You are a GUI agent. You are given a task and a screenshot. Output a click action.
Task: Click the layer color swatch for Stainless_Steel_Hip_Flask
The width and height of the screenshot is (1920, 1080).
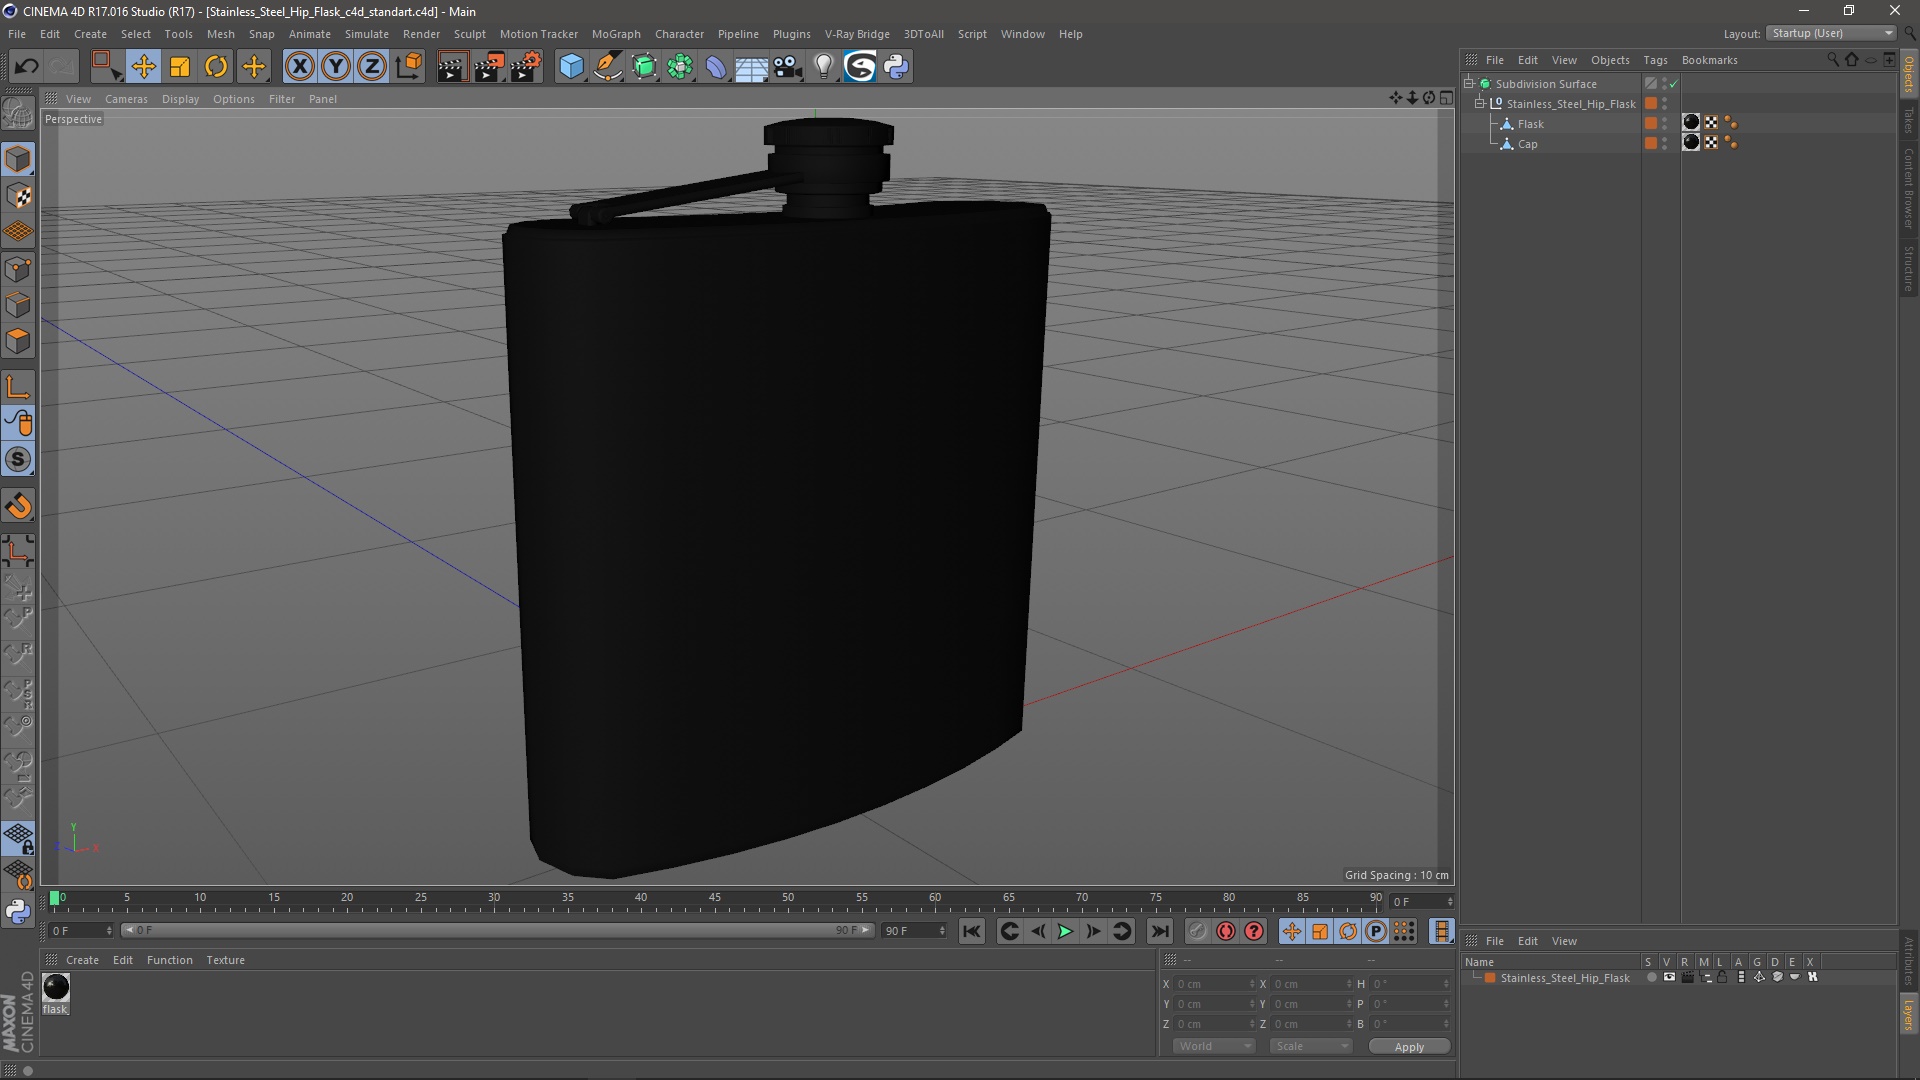coord(1490,978)
